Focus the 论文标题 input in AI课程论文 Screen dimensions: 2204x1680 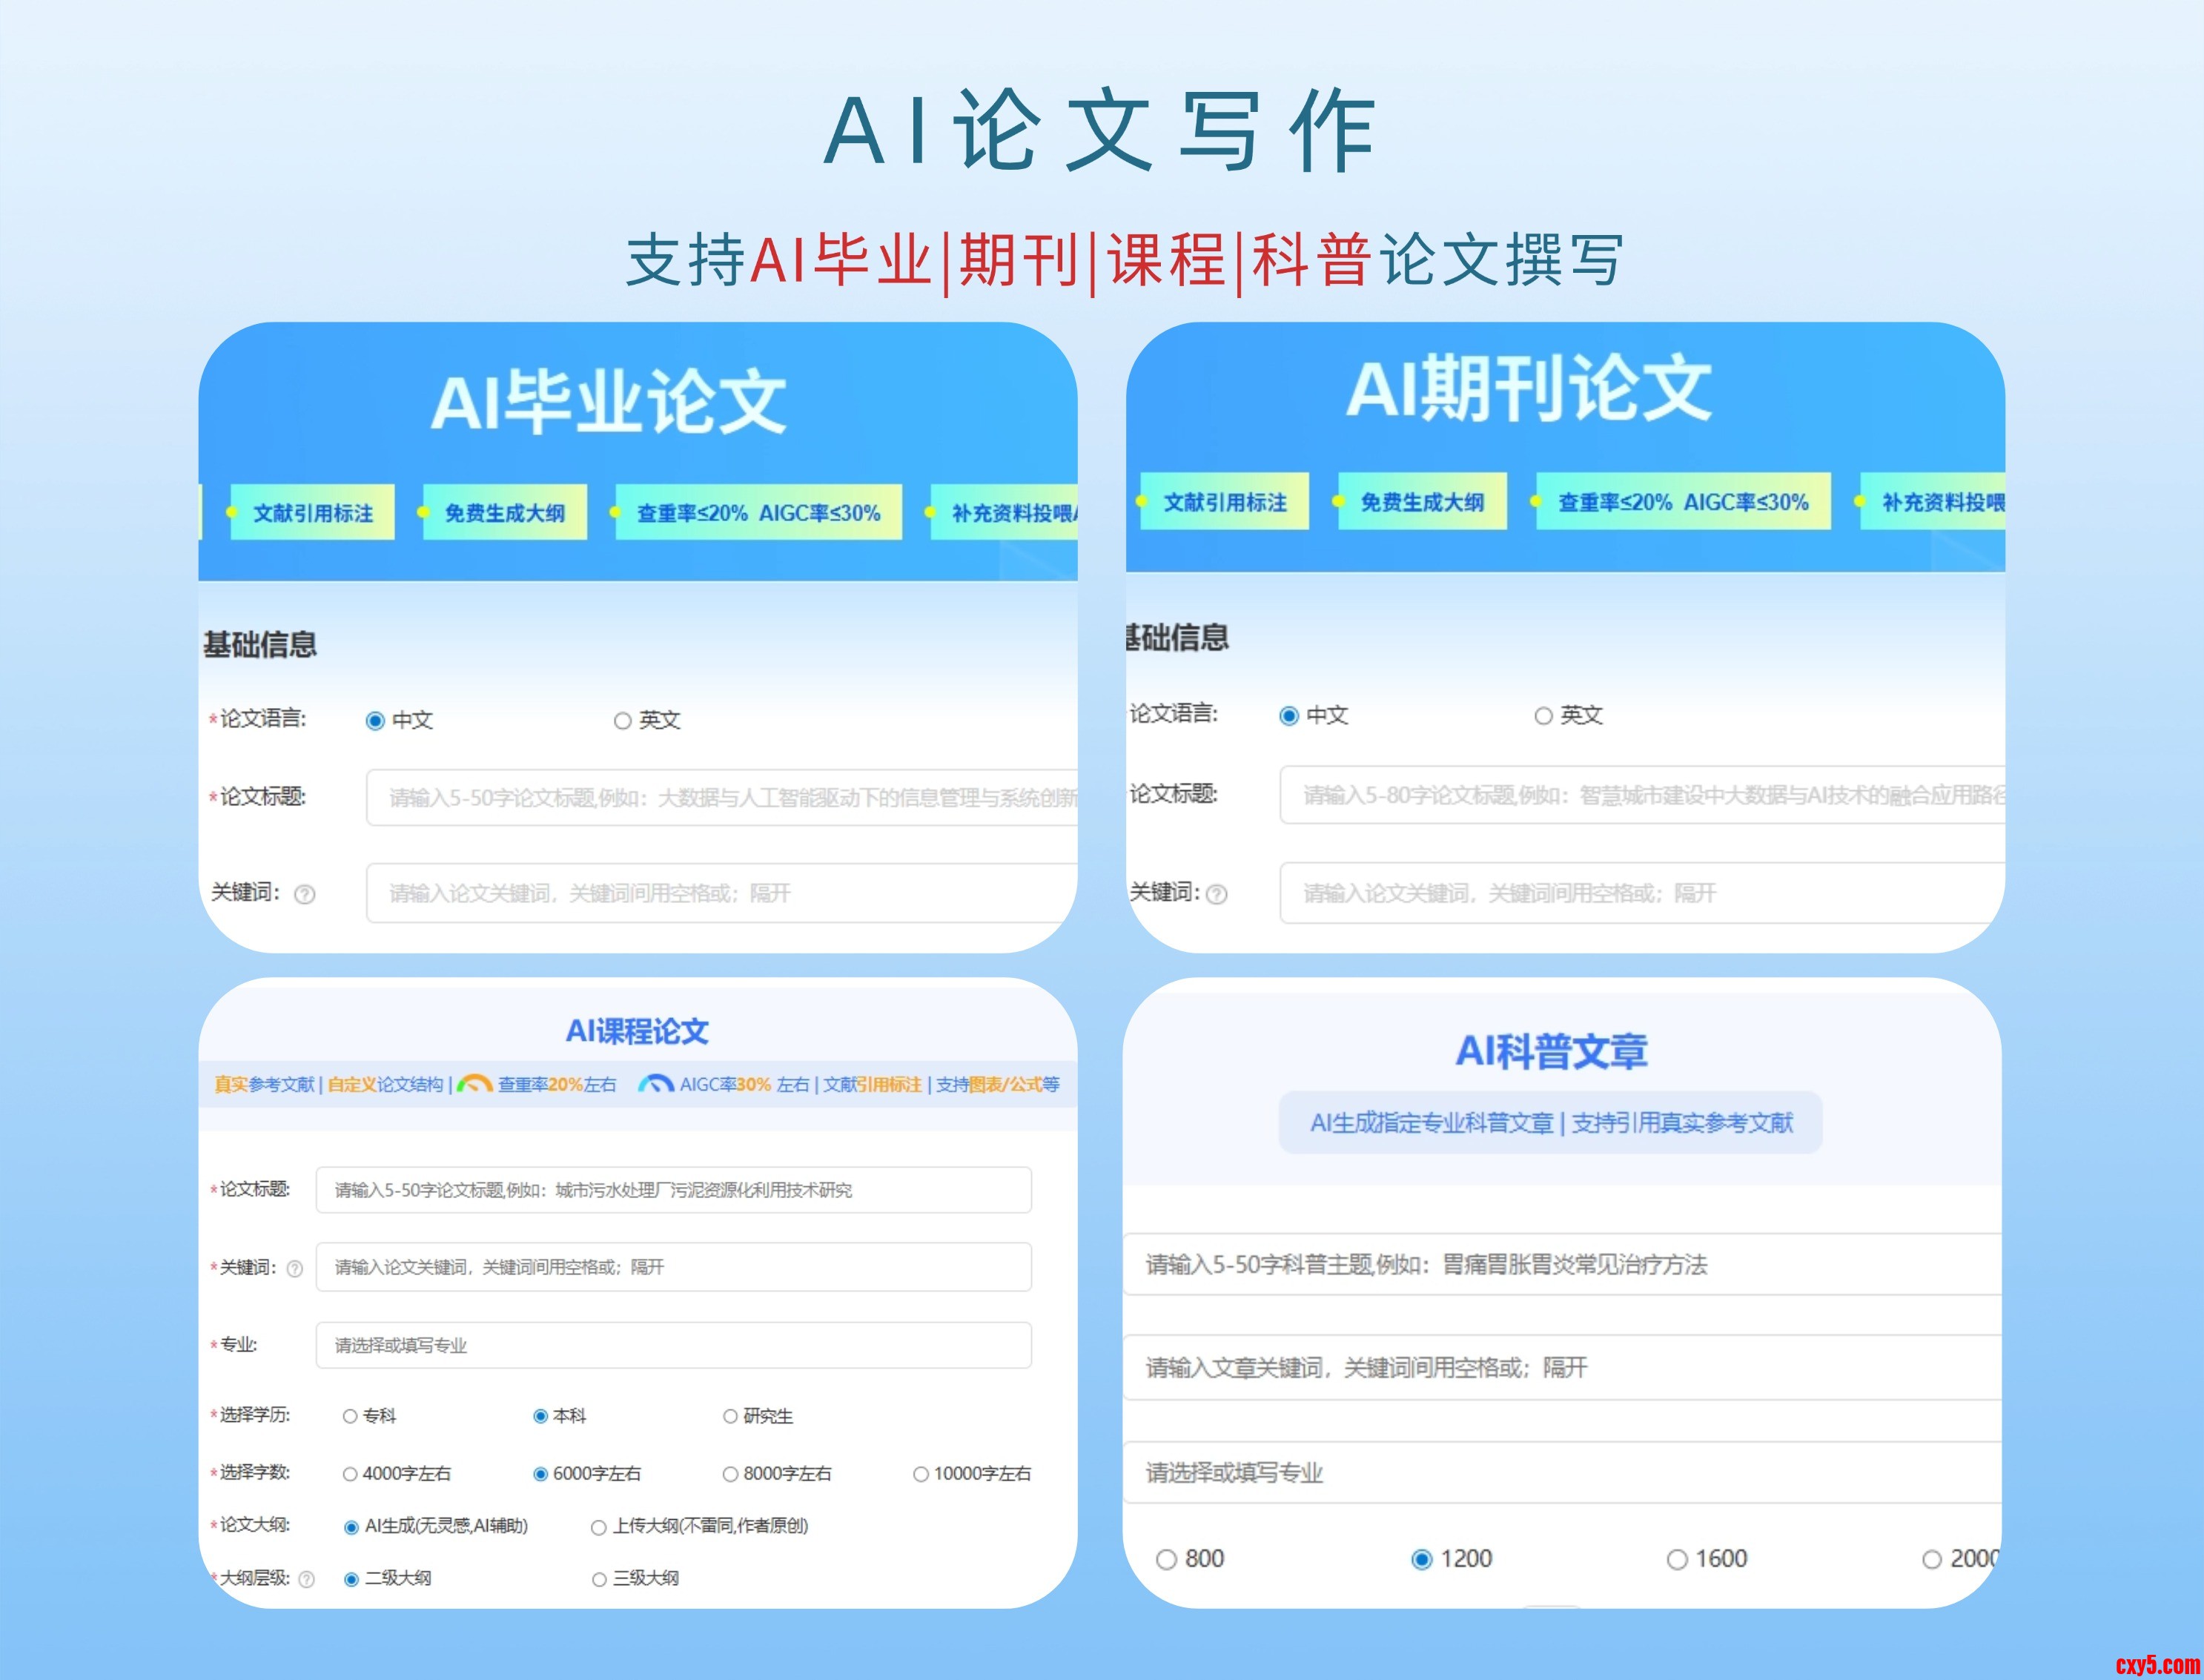[x=673, y=1190]
